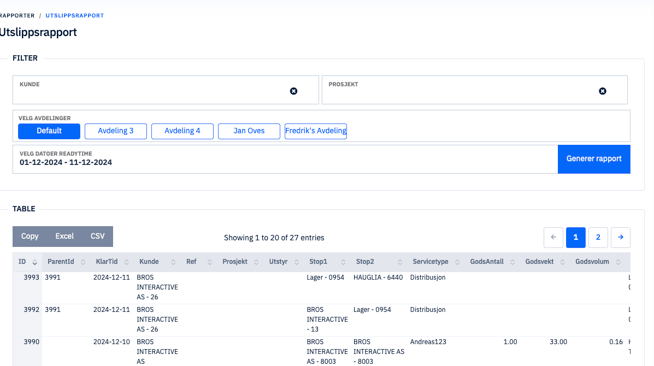Click KlarTid 2024-12-11 in row 3993

111,277
